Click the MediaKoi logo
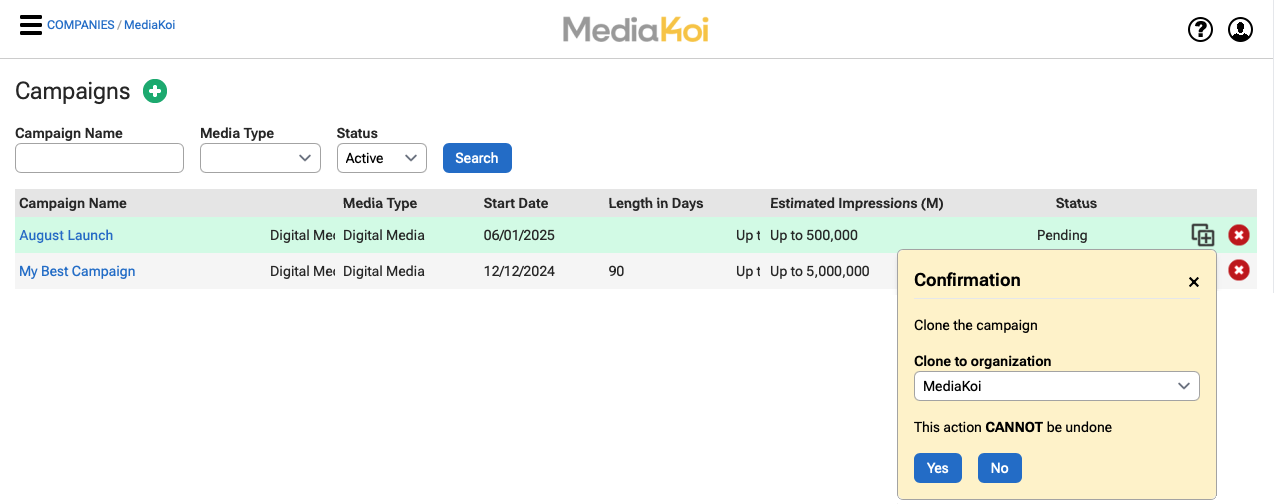Viewport: 1274px width, 504px height. coord(636,30)
